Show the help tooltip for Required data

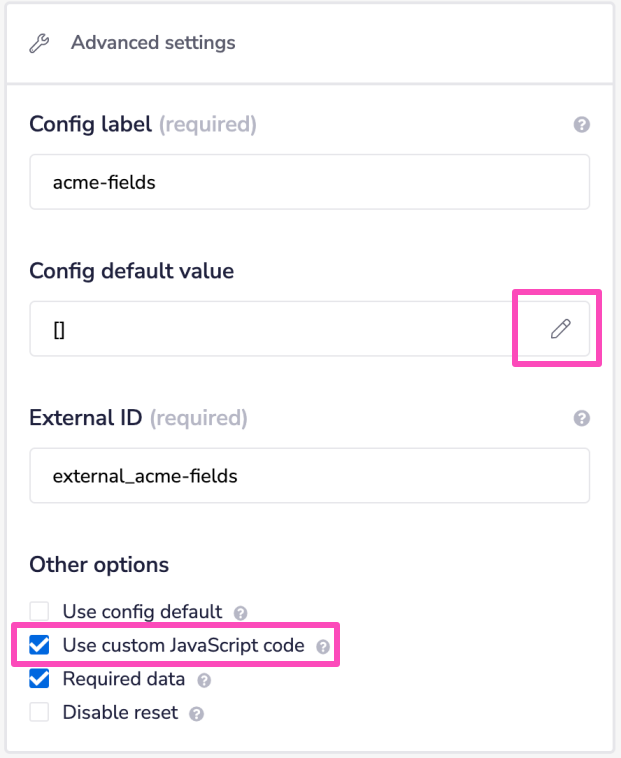204,680
